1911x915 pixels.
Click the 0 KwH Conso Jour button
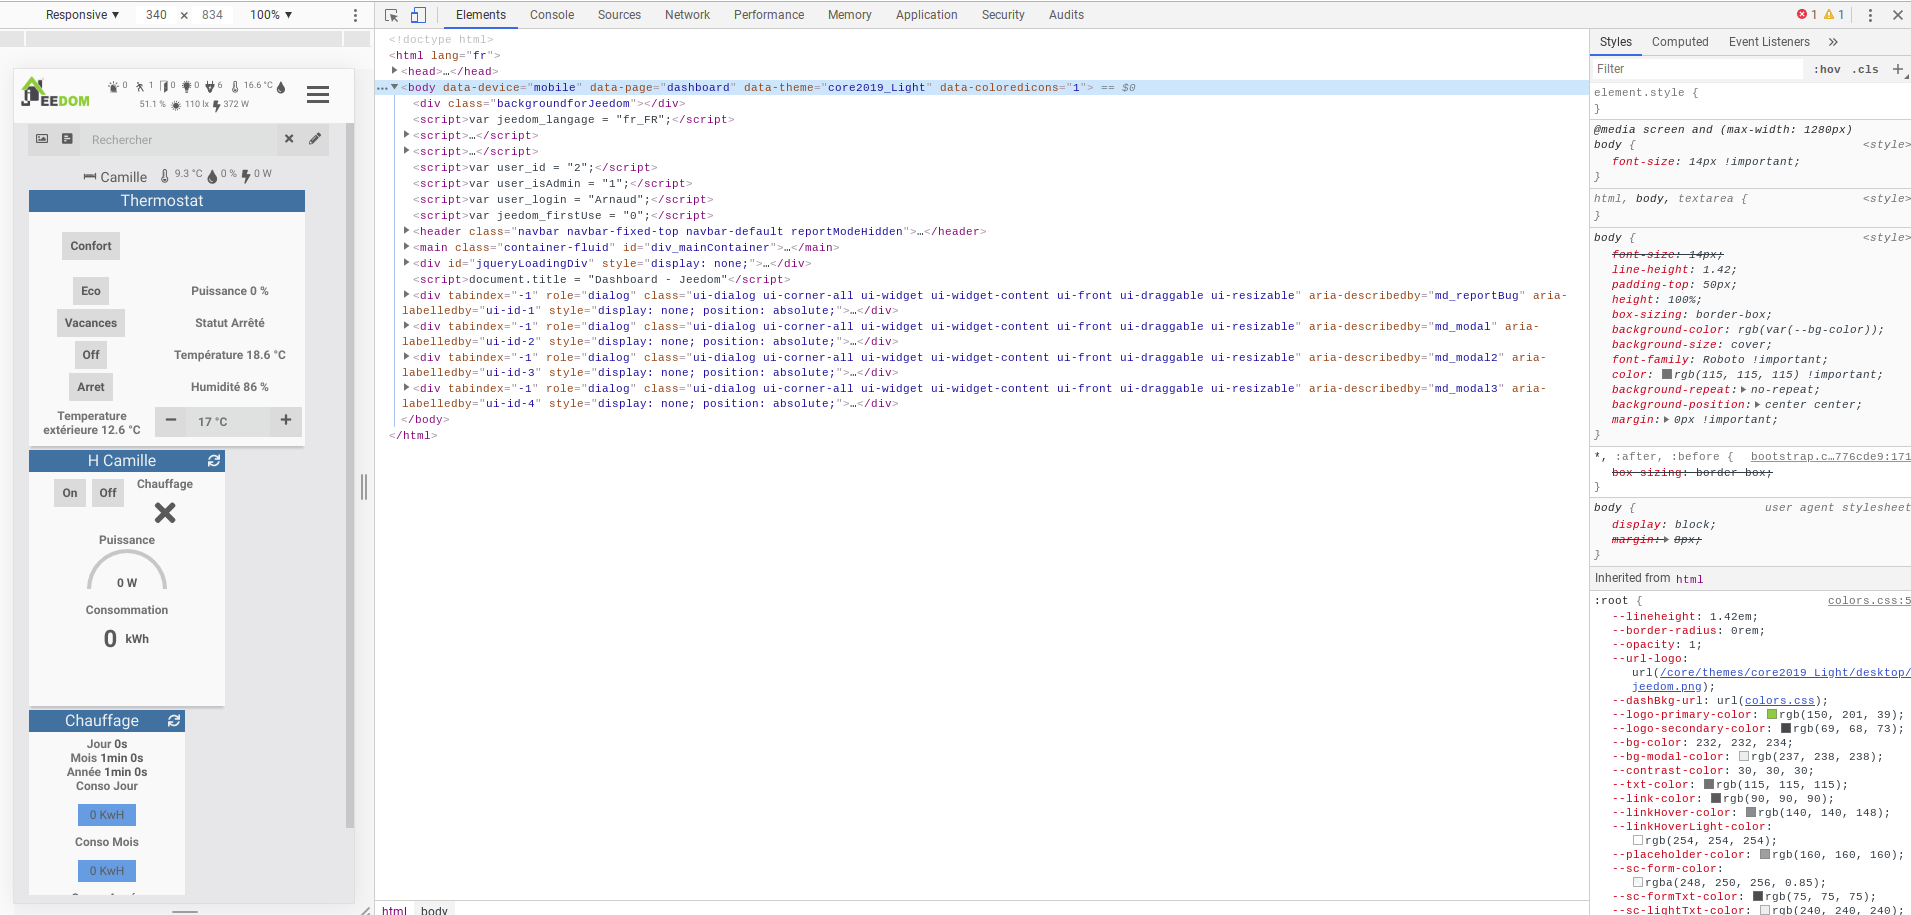(x=107, y=815)
